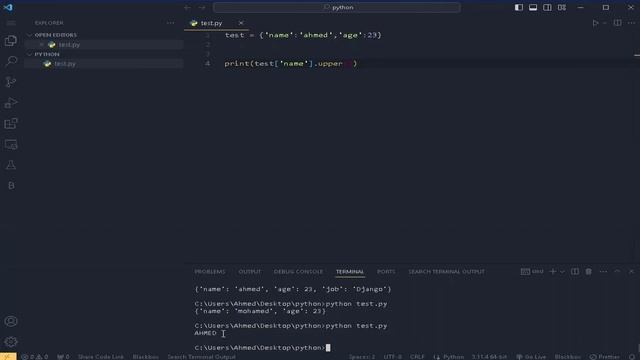Open the Run dropdown arrow beside play icon
640x360 pixels.
click(604, 23)
